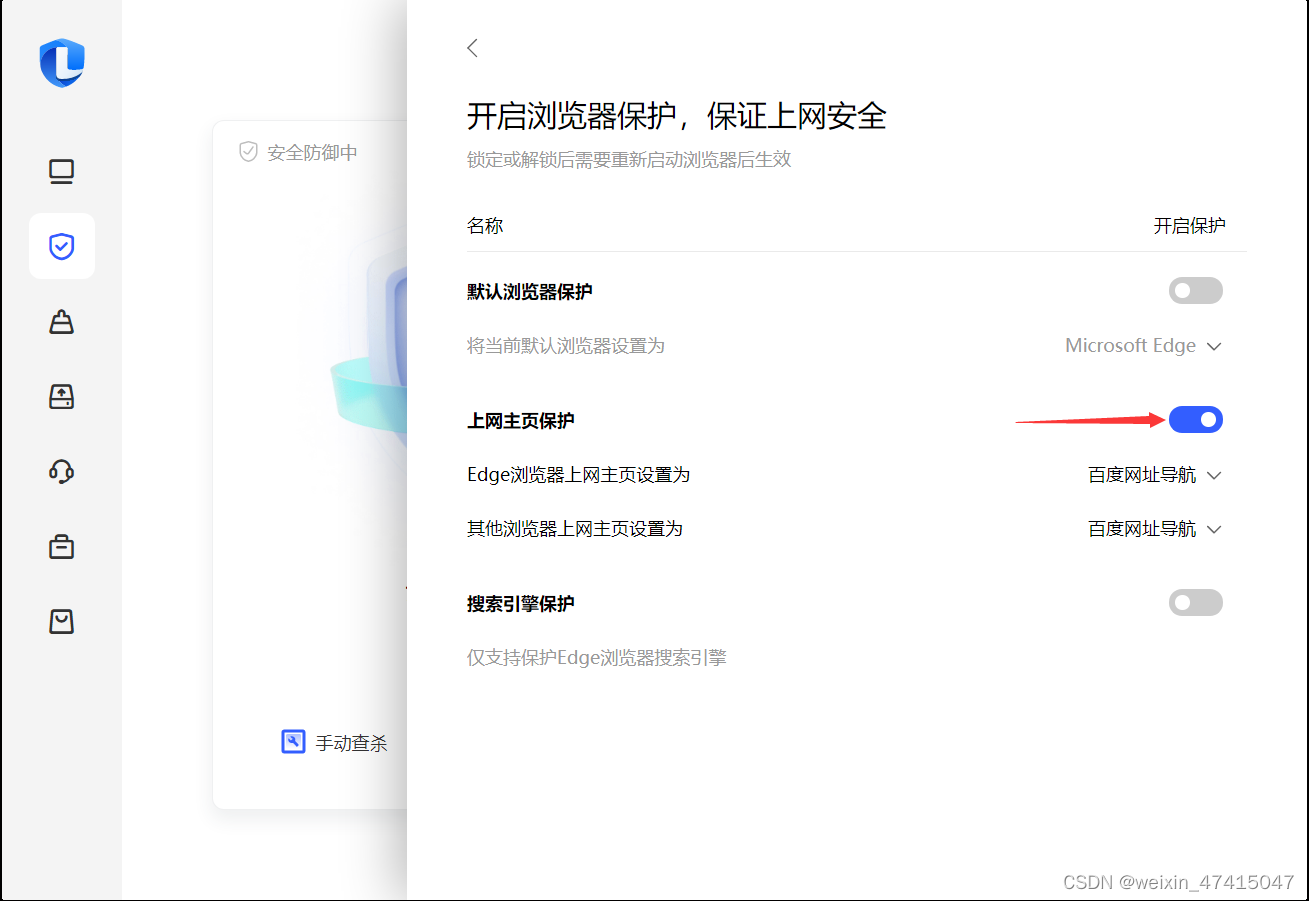Image resolution: width=1309 pixels, height=901 pixels.
Task: Click the Lenovo logo at top
Action: (61, 63)
